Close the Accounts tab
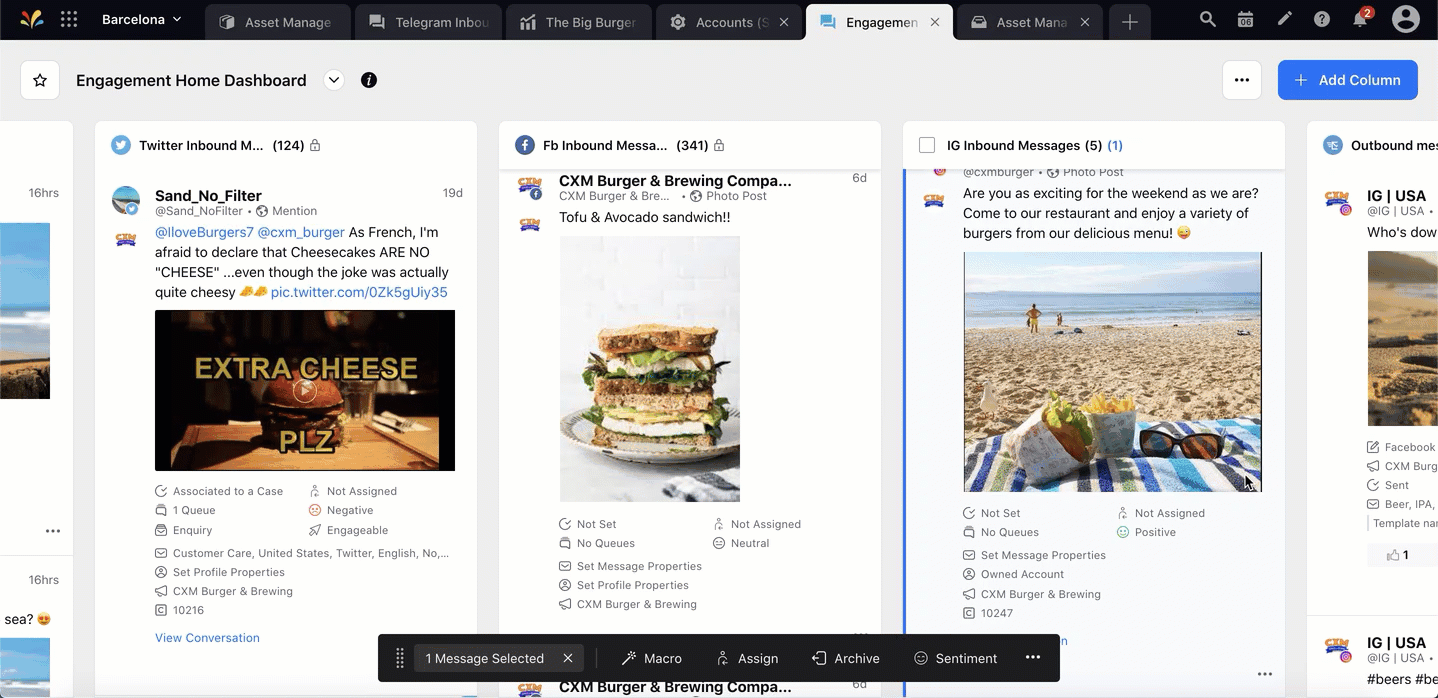This screenshot has width=1438, height=698. [x=784, y=22]
